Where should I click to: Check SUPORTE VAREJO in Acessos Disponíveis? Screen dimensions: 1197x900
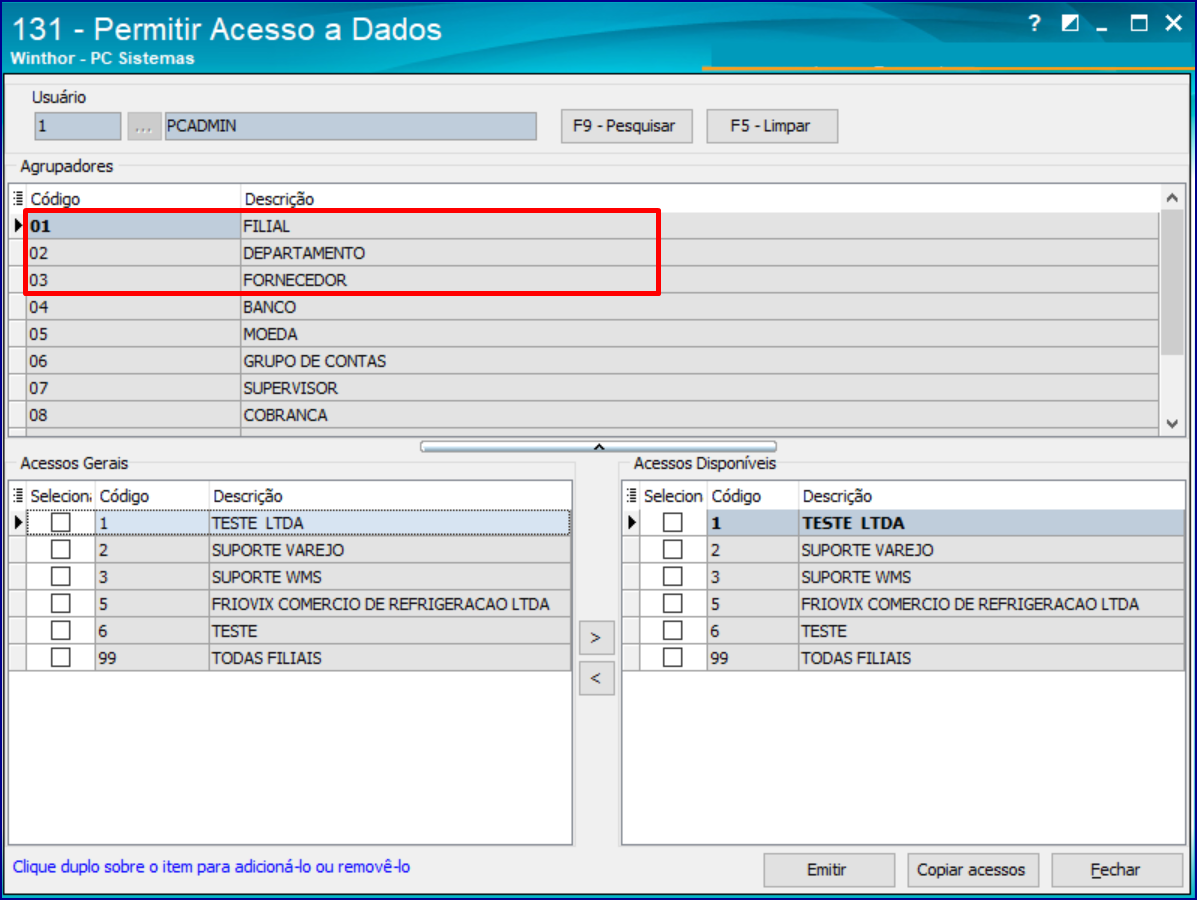(x=673, y=550)
